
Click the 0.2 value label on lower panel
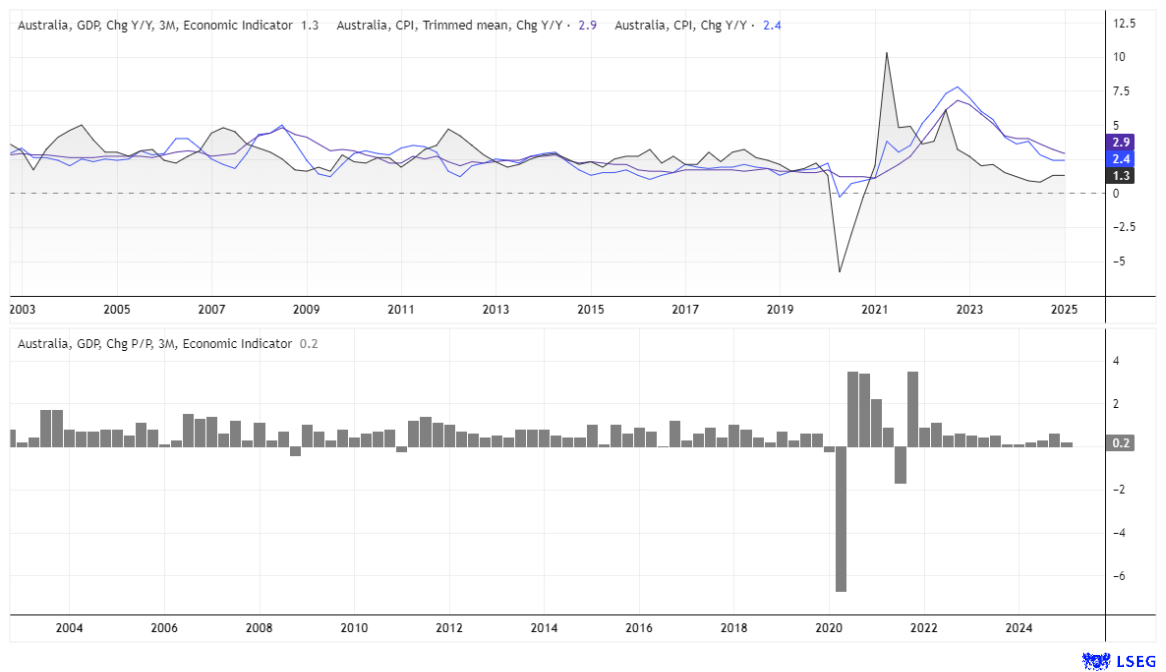[1119, 440]
